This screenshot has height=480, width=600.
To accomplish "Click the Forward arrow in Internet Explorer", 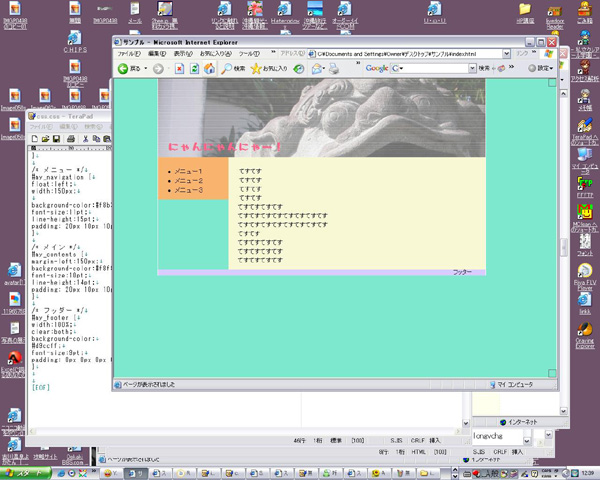I will coord(158,69).
